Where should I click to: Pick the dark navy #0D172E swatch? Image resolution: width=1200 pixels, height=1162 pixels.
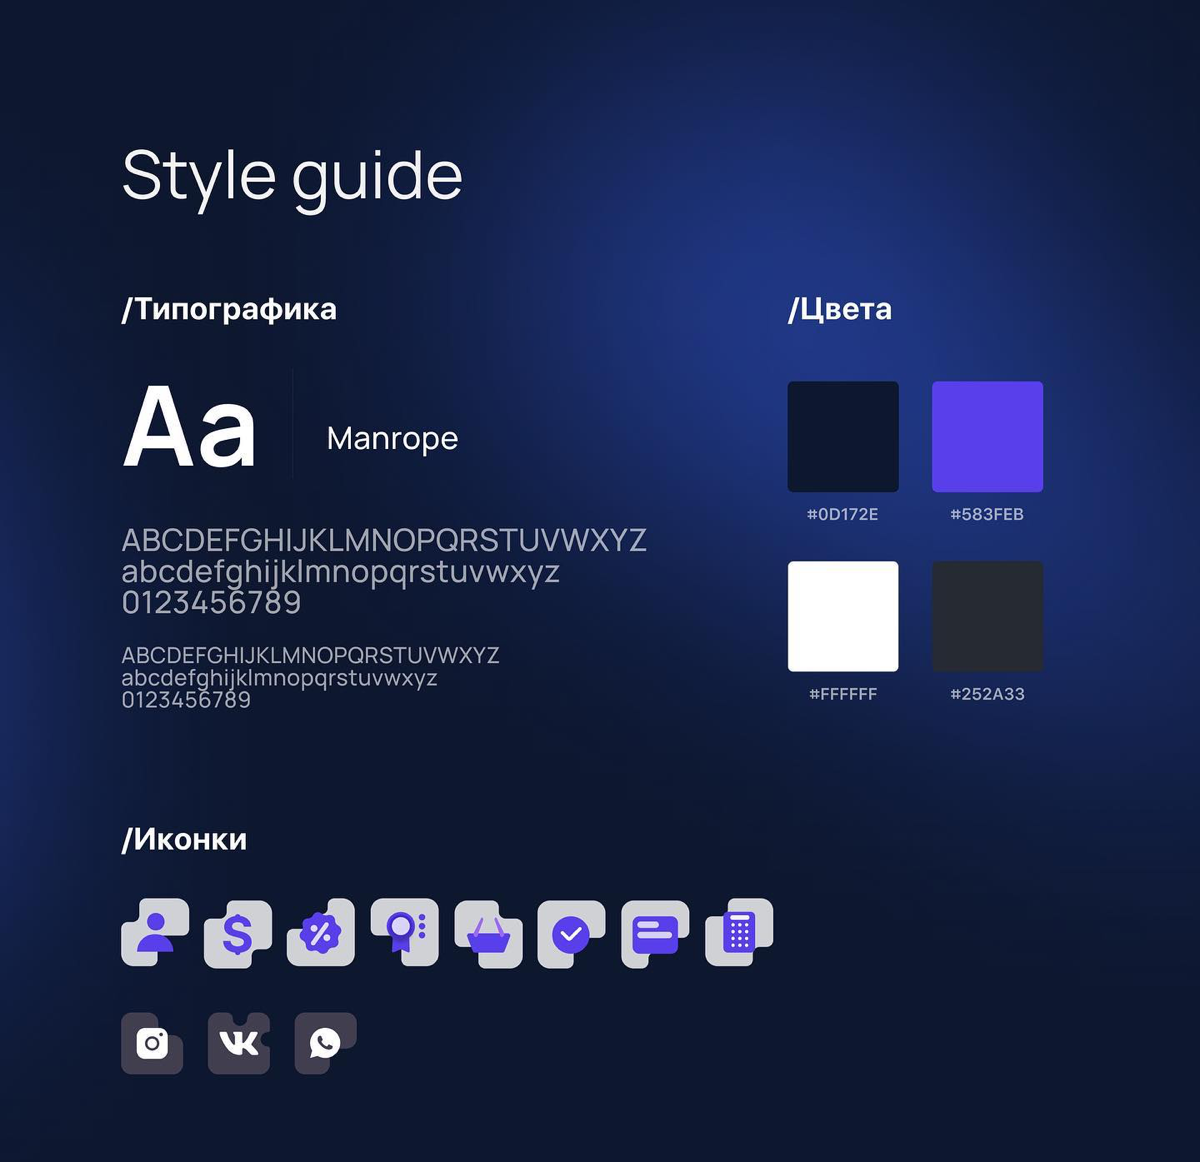pyautogui.click(x=843, y=437)
